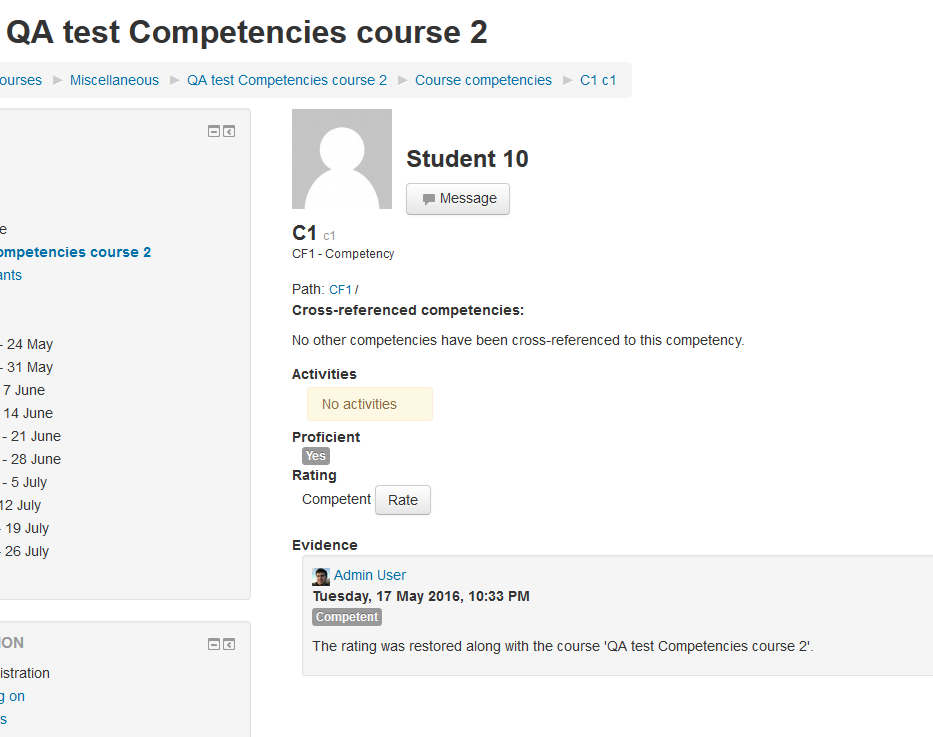Navigate to the Course competencies breadcrumb
The image size is (933, 737).
[483, 80]
